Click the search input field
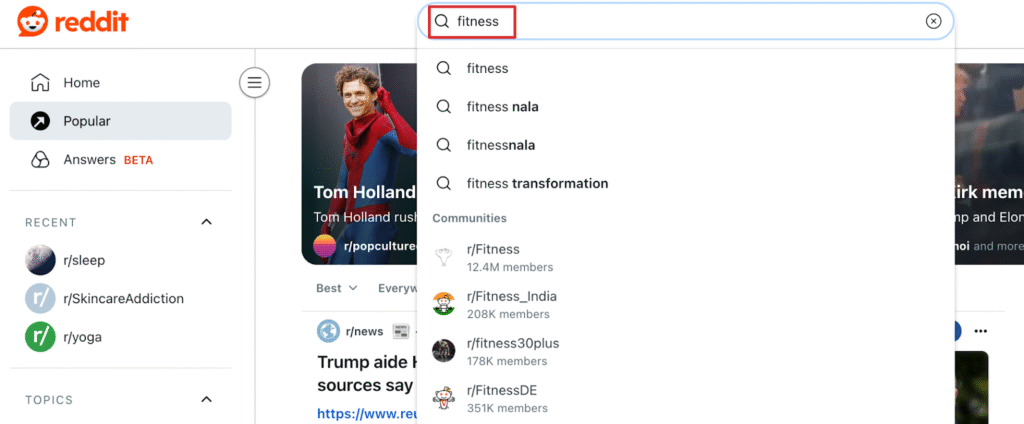The image size is (1024, 424). [680, 21]
